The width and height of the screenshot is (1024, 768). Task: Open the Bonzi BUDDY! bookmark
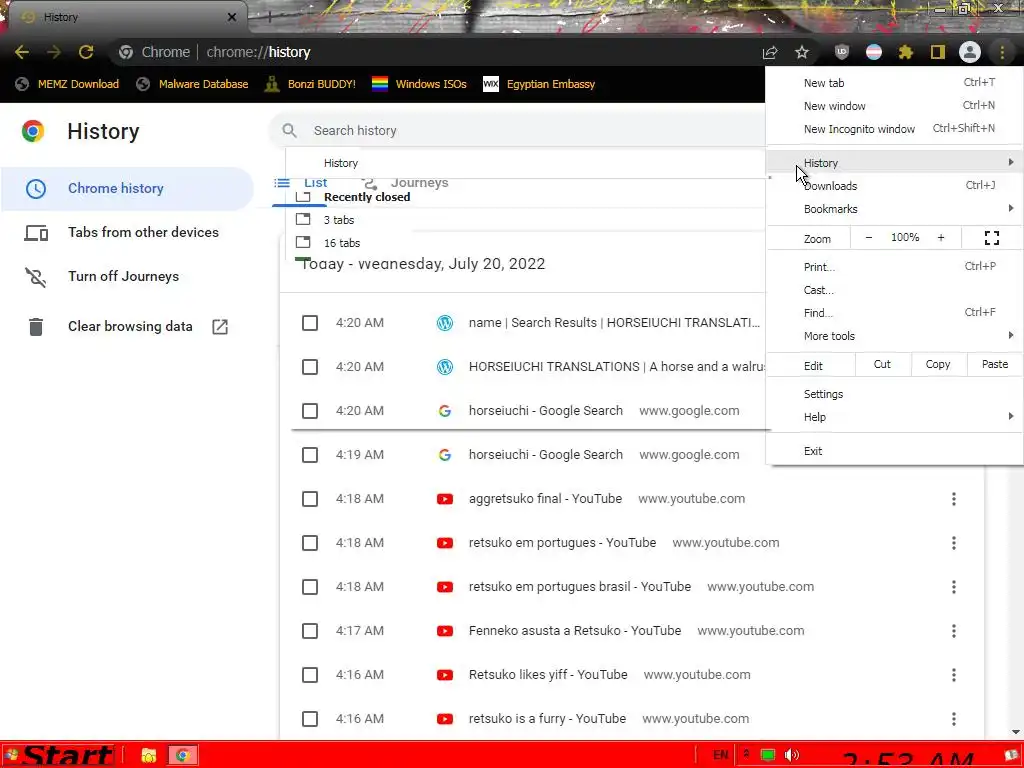point(310,84)
